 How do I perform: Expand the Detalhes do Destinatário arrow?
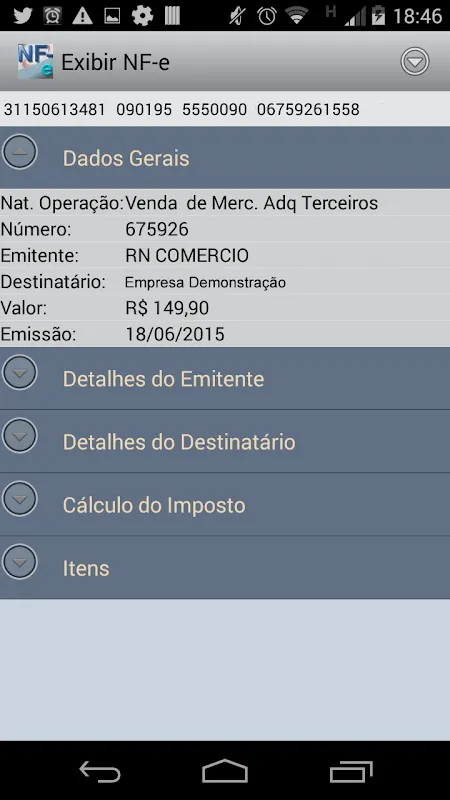[19, 436]
